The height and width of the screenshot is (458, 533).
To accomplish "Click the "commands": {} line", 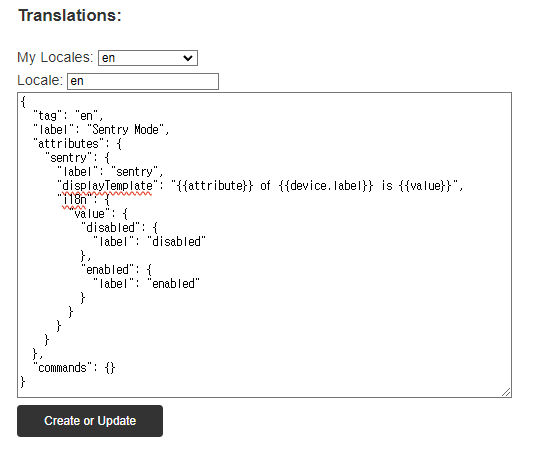I will [x=74, y=368].
